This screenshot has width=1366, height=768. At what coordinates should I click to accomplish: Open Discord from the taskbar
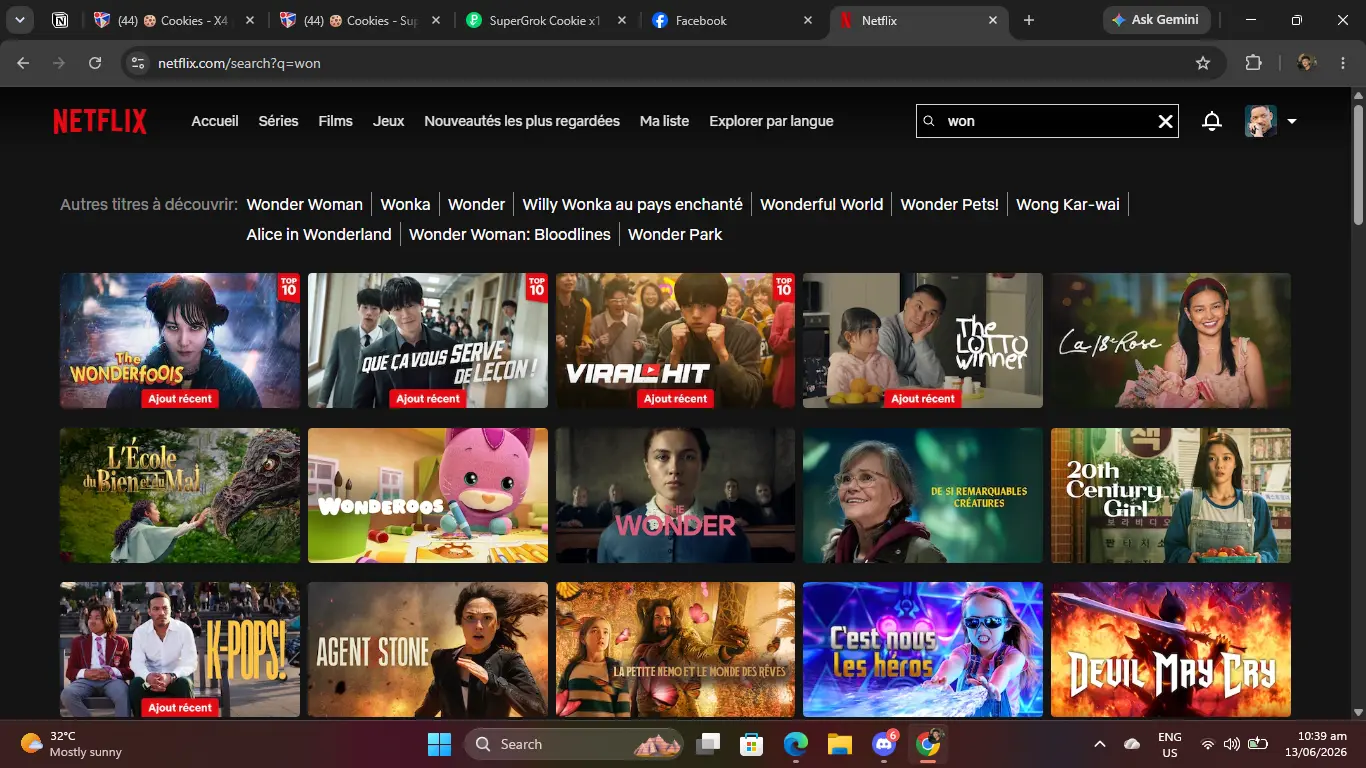pyautogui.click(x=883, y=744)
